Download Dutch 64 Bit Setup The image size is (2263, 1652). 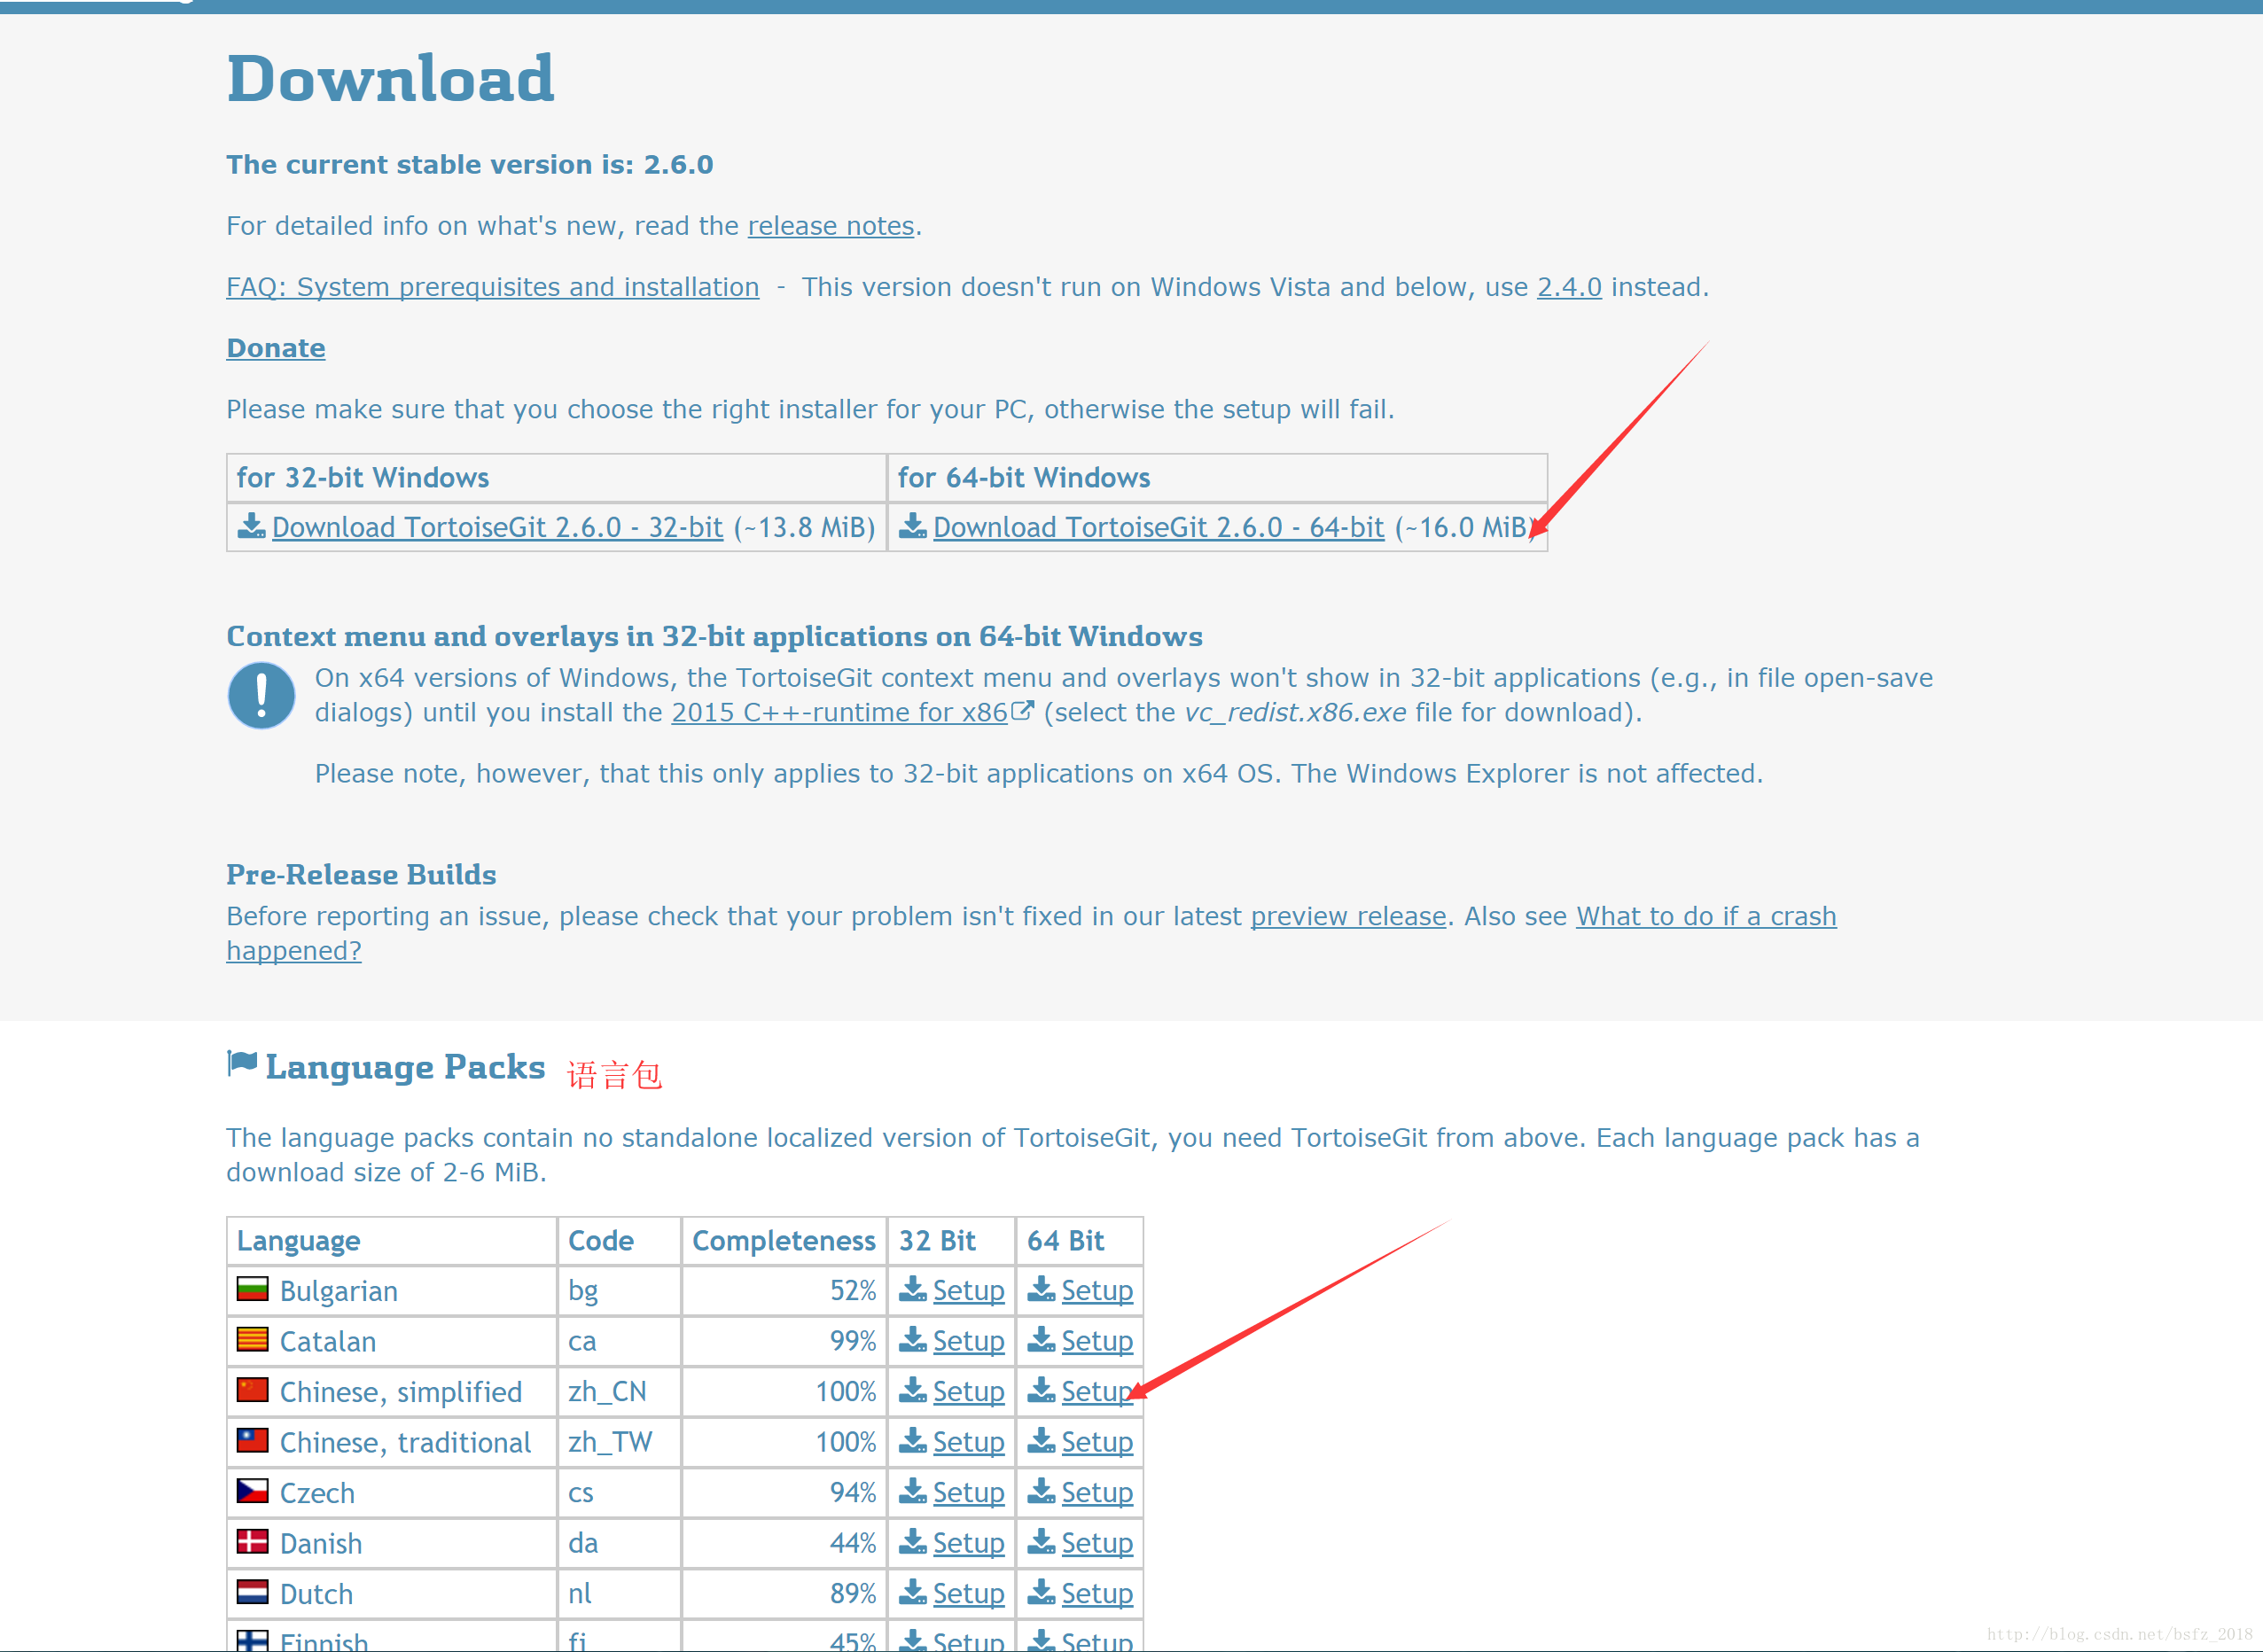tap(1097, 1594)
